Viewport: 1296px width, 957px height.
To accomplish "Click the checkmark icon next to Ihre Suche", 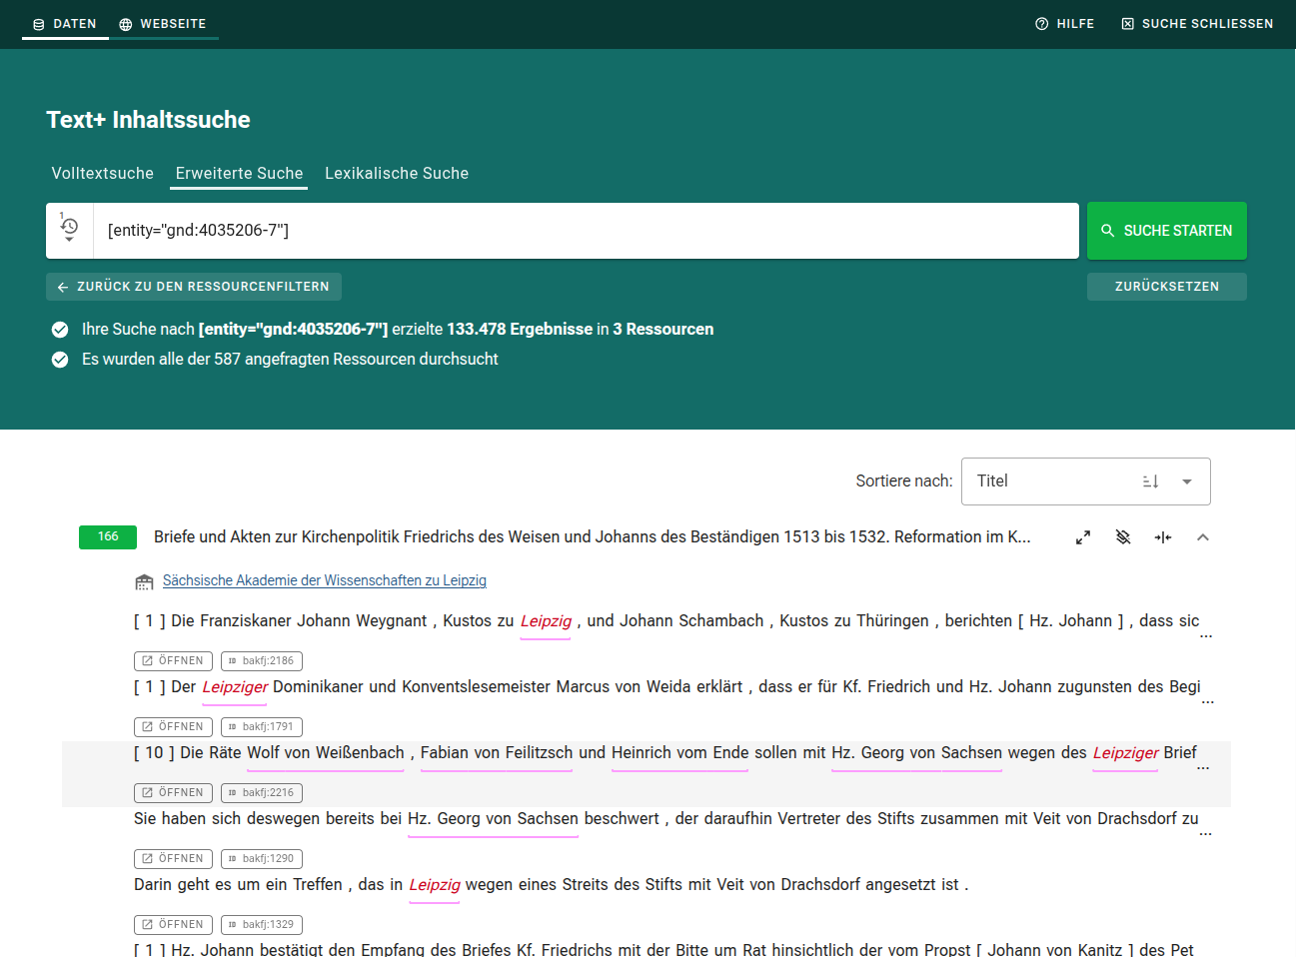I will (60, 330).
